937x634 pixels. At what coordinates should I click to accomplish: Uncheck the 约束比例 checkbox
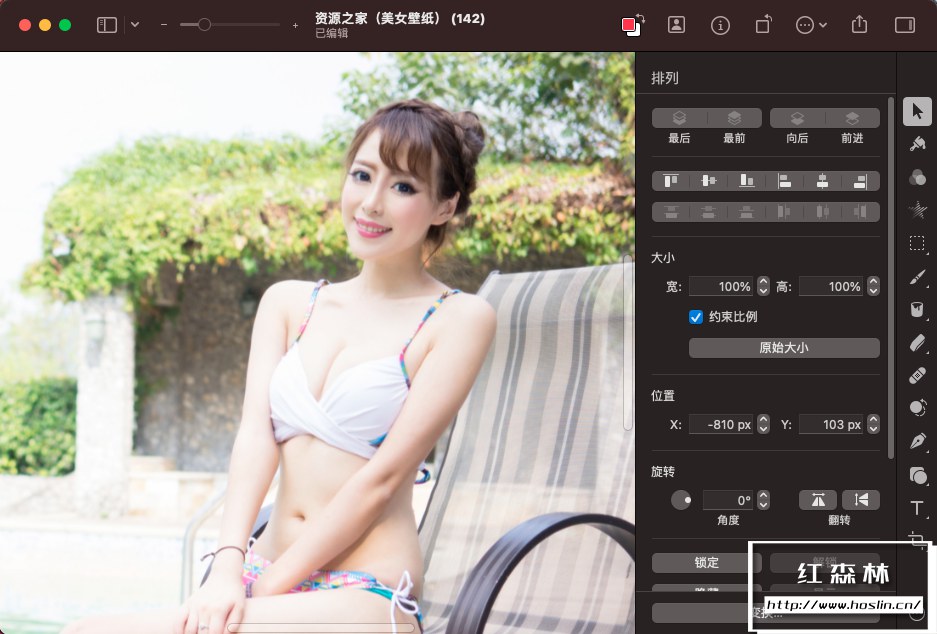[x=695, y=317]
